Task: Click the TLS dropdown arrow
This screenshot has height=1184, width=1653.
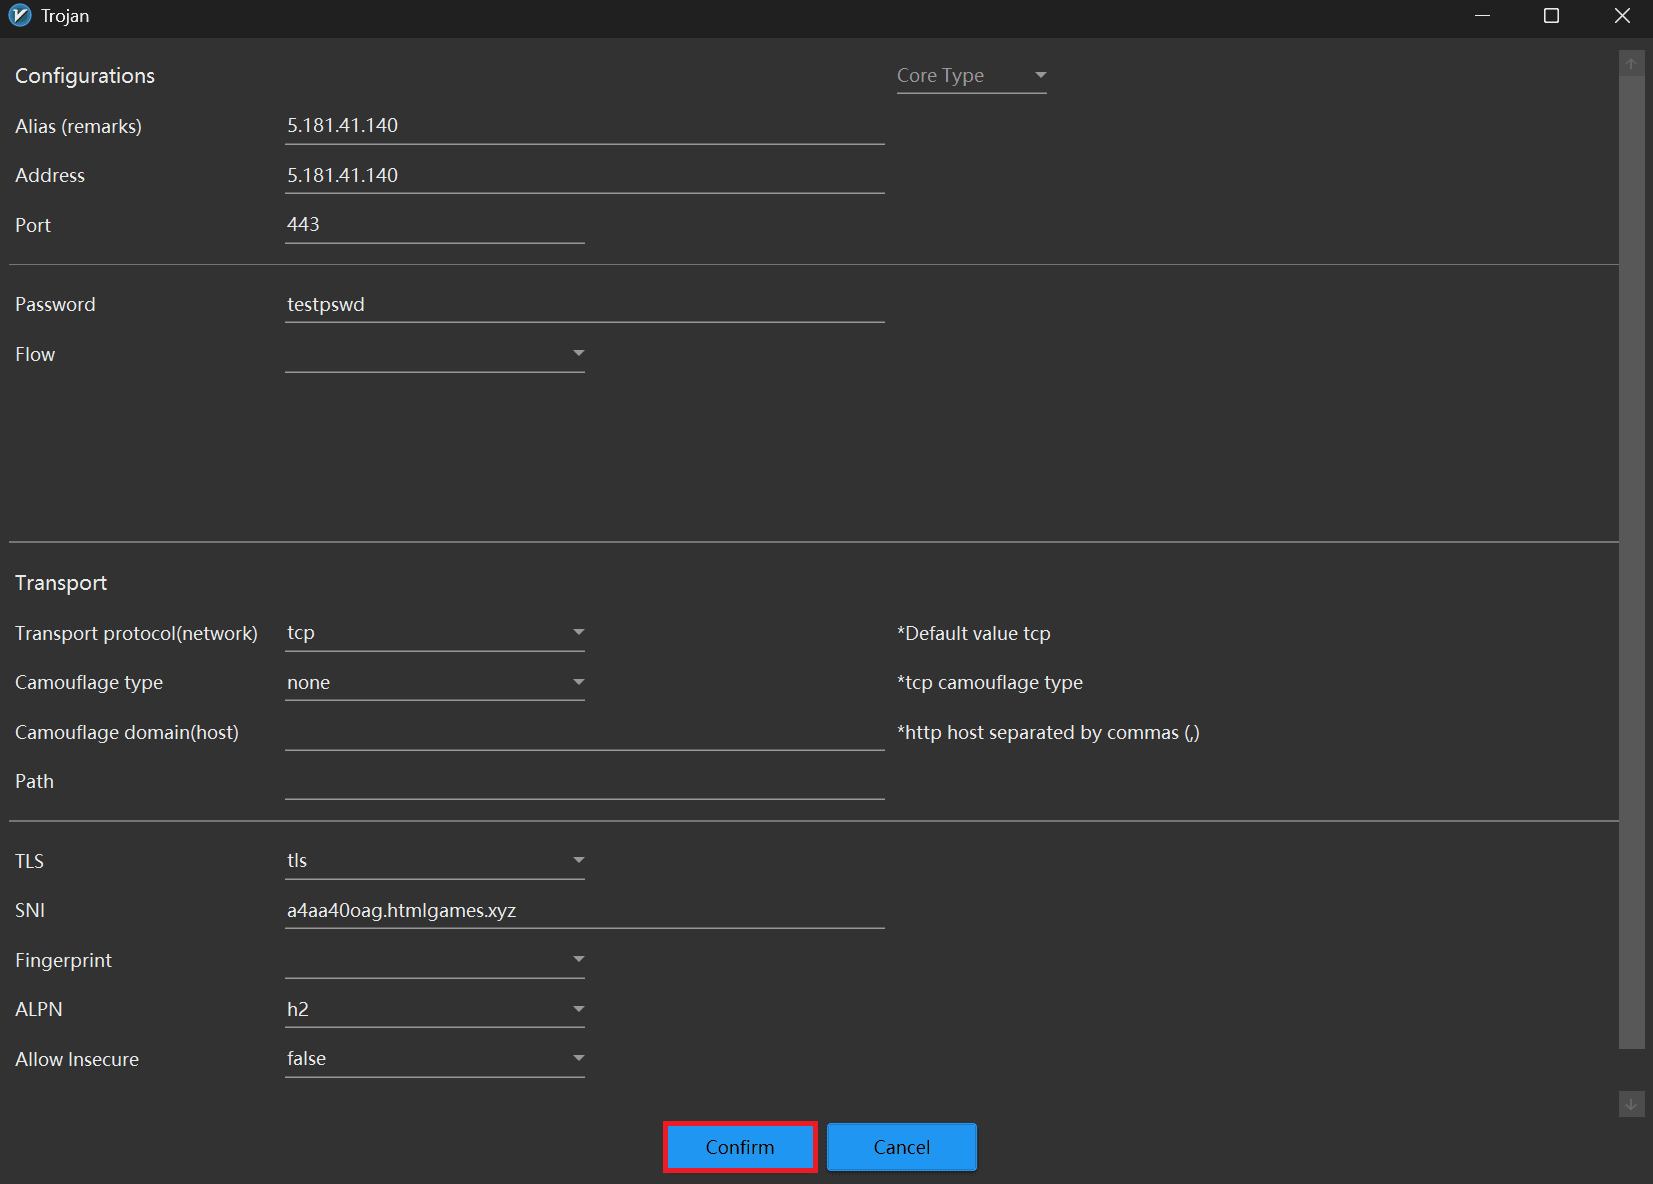Action: tap(578, 860)
